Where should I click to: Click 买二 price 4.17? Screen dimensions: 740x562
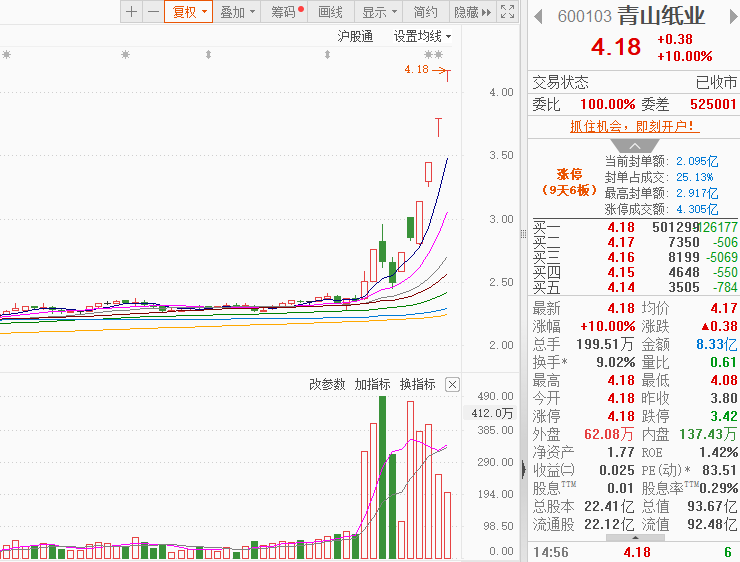(621, 243)
